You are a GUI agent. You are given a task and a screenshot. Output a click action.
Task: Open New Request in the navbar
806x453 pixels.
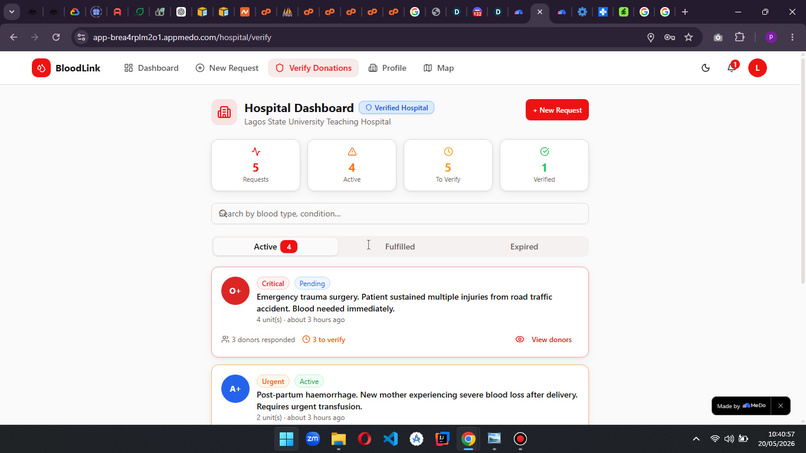[227, 68]
